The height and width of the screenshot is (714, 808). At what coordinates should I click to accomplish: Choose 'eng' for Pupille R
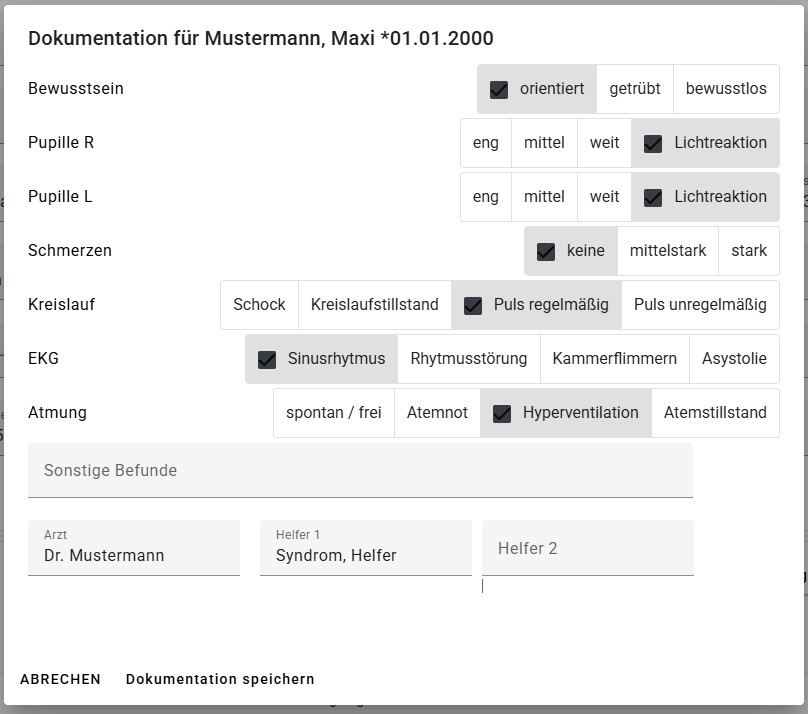[486, 143]
